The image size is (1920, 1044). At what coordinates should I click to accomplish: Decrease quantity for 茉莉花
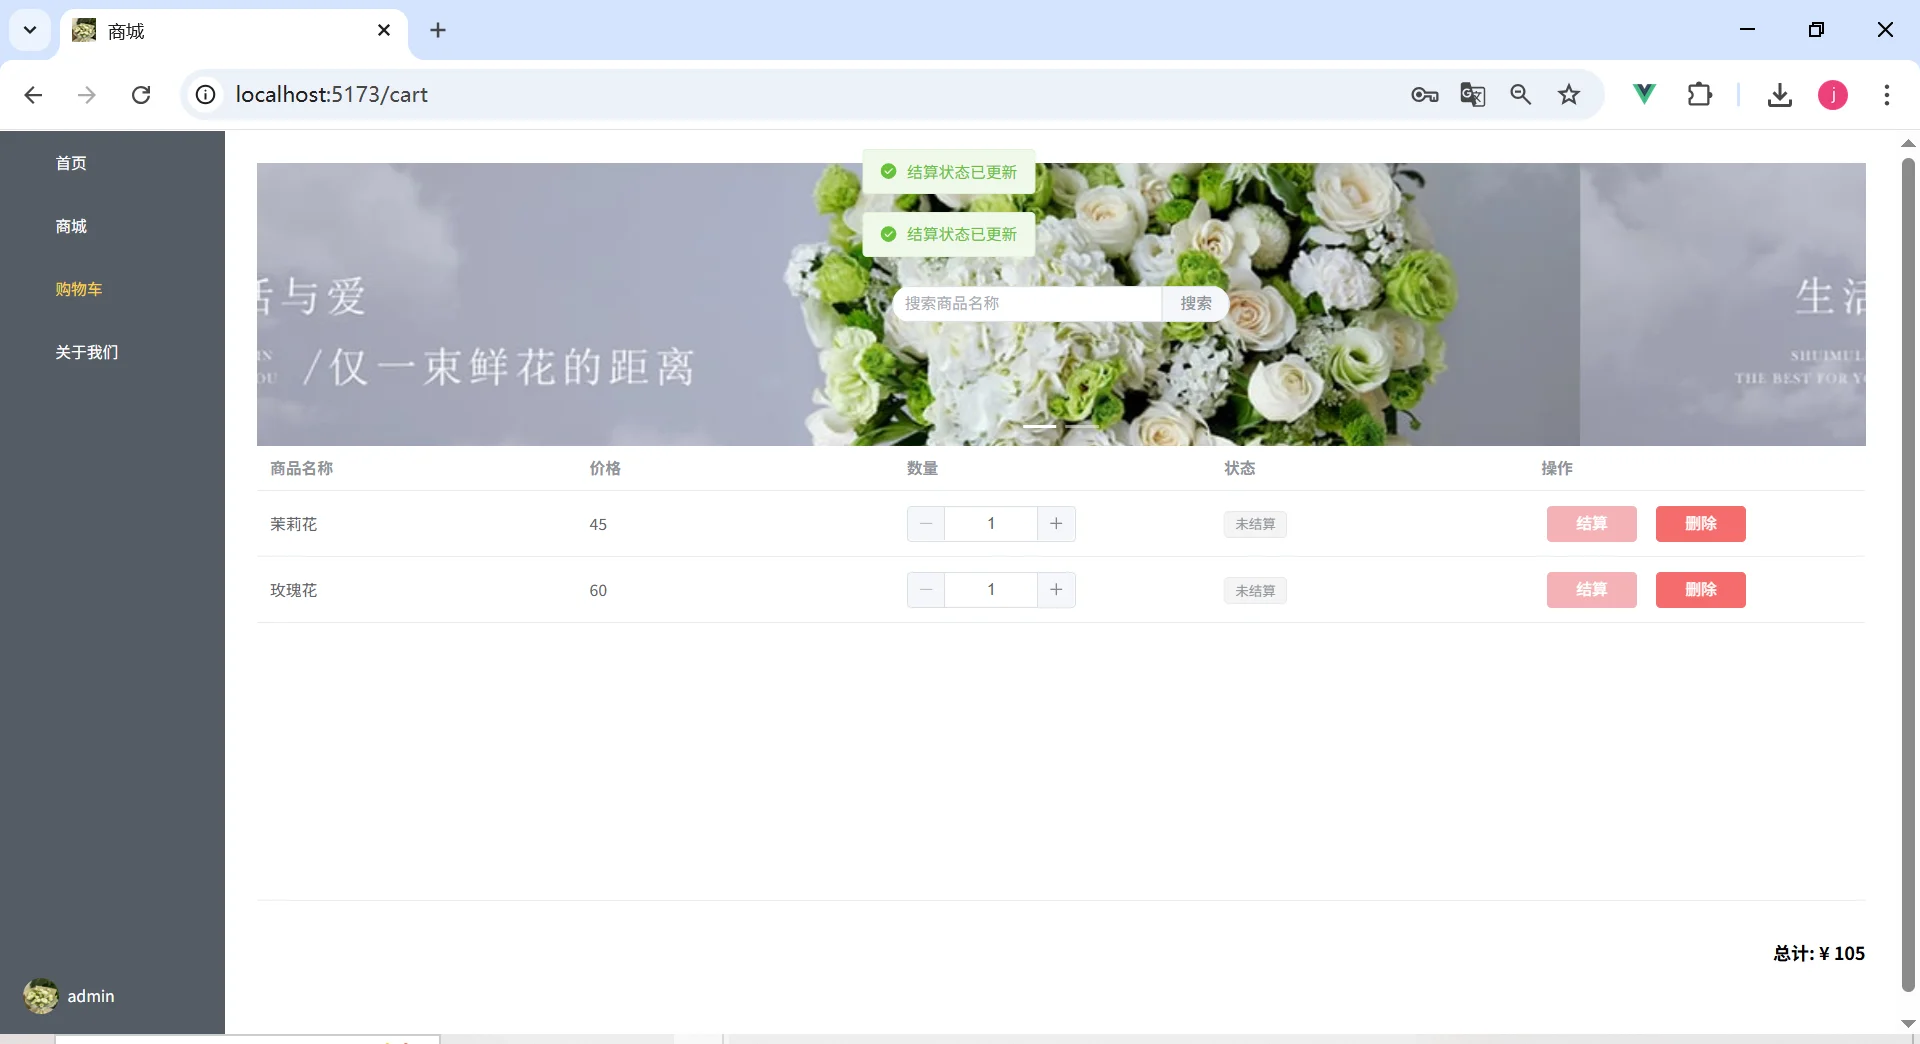(926, 524)
